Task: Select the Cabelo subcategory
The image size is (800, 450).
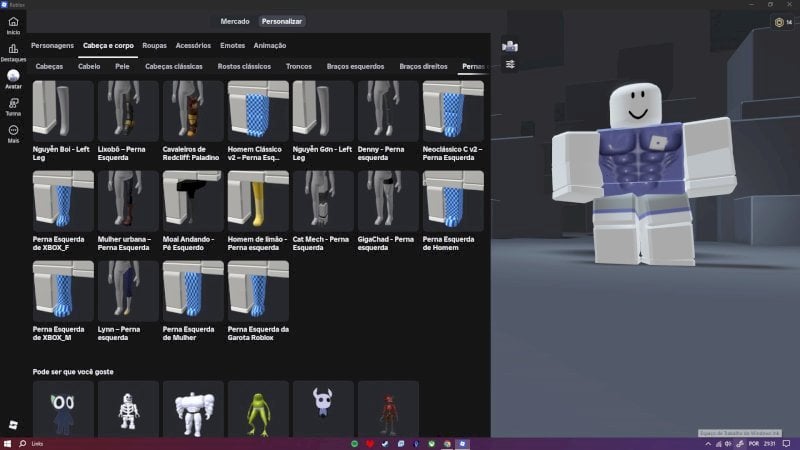Action: pos(89,66)
